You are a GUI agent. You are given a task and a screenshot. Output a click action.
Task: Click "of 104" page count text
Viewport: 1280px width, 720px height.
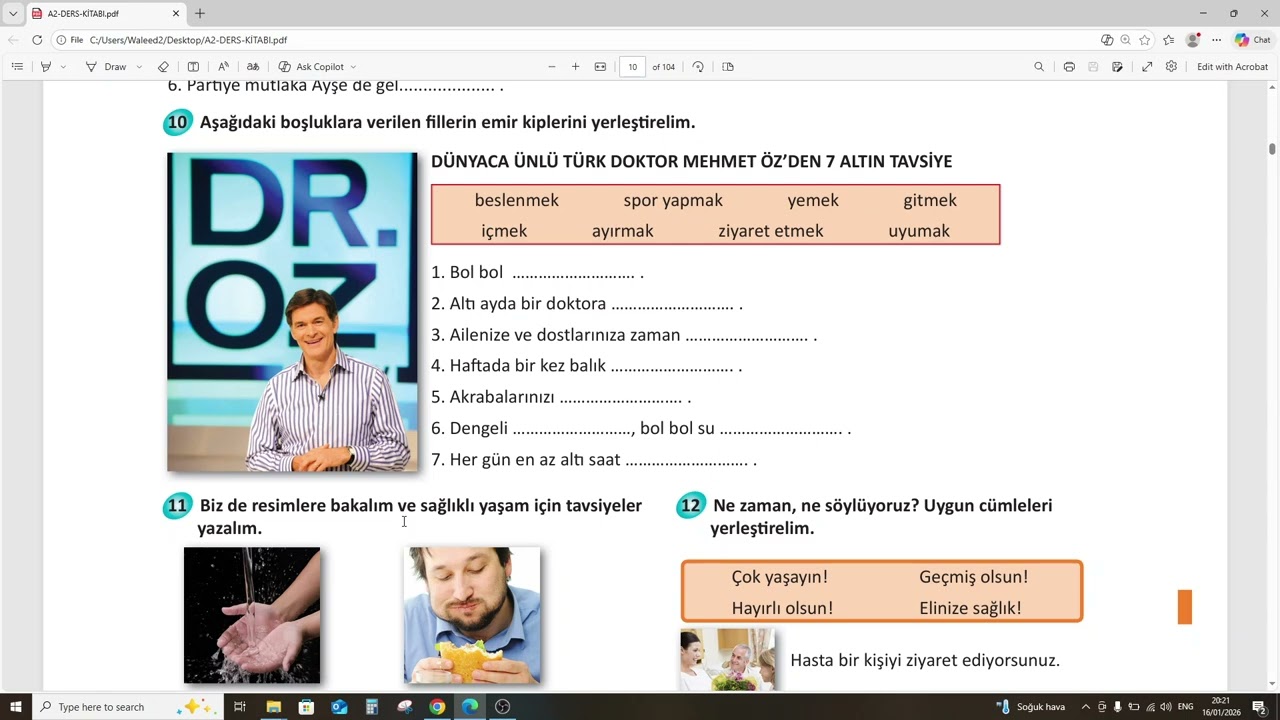664,67
